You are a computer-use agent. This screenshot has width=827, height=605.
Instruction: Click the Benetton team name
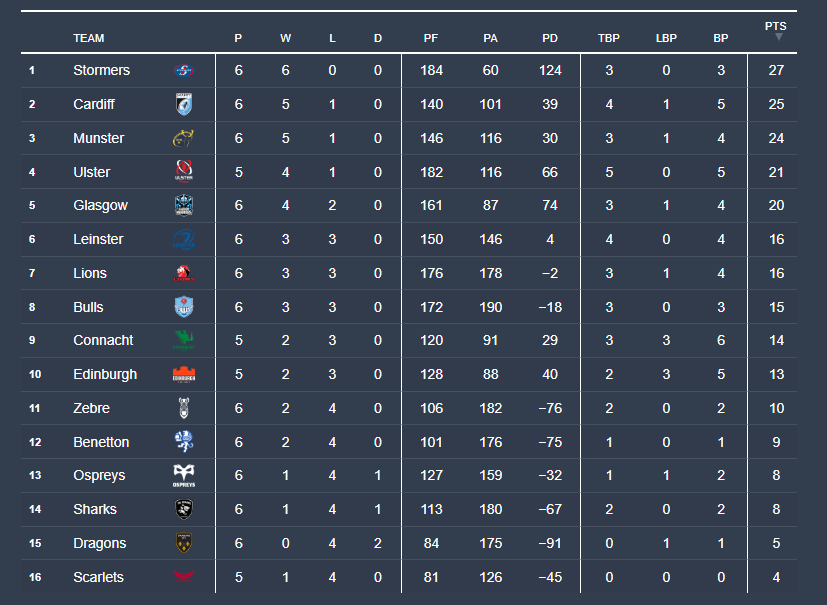[101, 442]
